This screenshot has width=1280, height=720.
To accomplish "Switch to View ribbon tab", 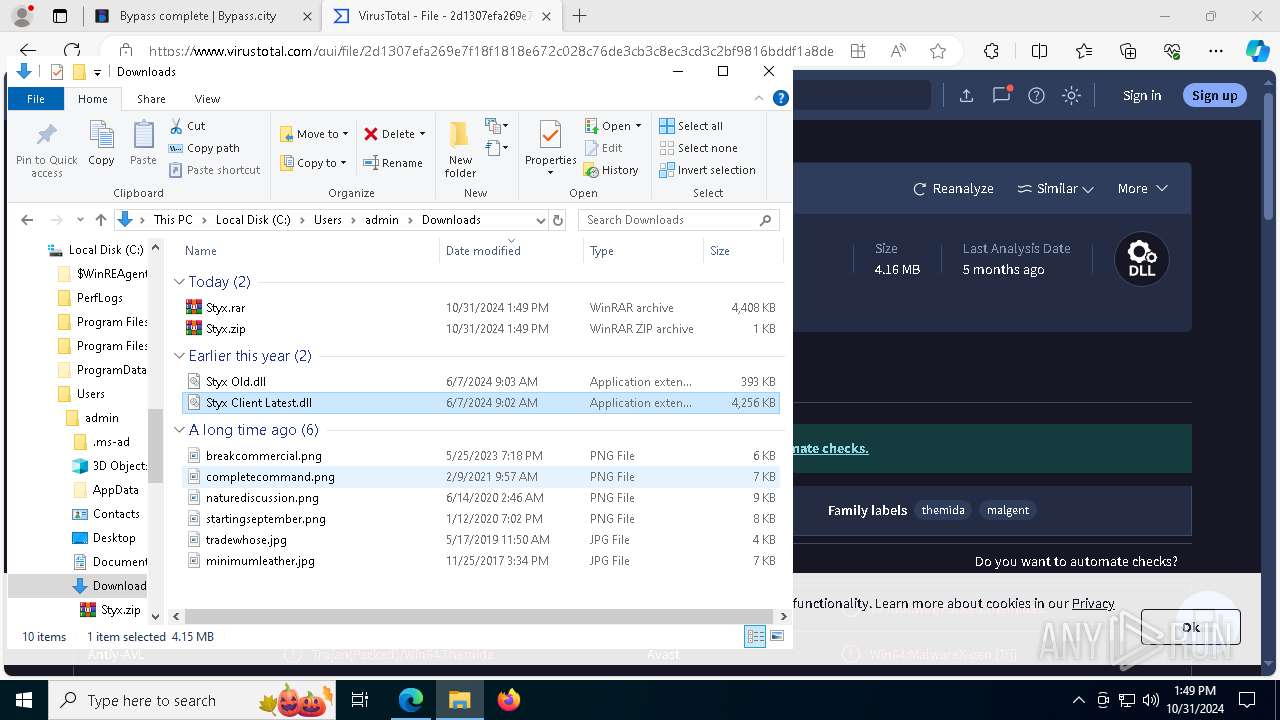I will (207, 99).
